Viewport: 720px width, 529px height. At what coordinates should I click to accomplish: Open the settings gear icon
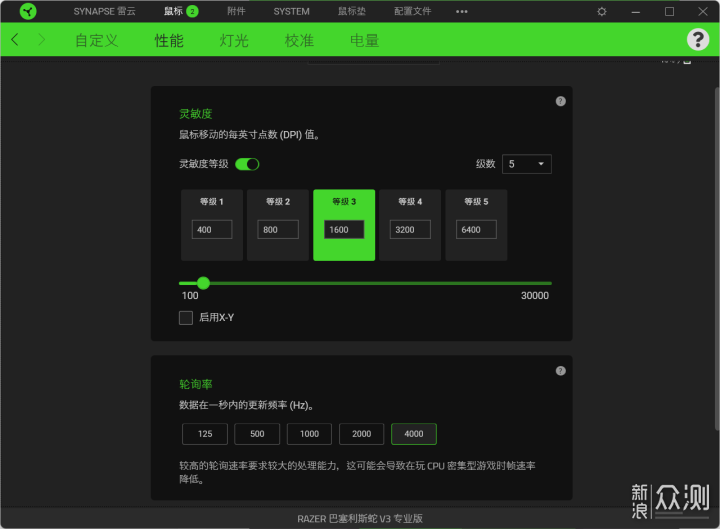click(602, 11)
